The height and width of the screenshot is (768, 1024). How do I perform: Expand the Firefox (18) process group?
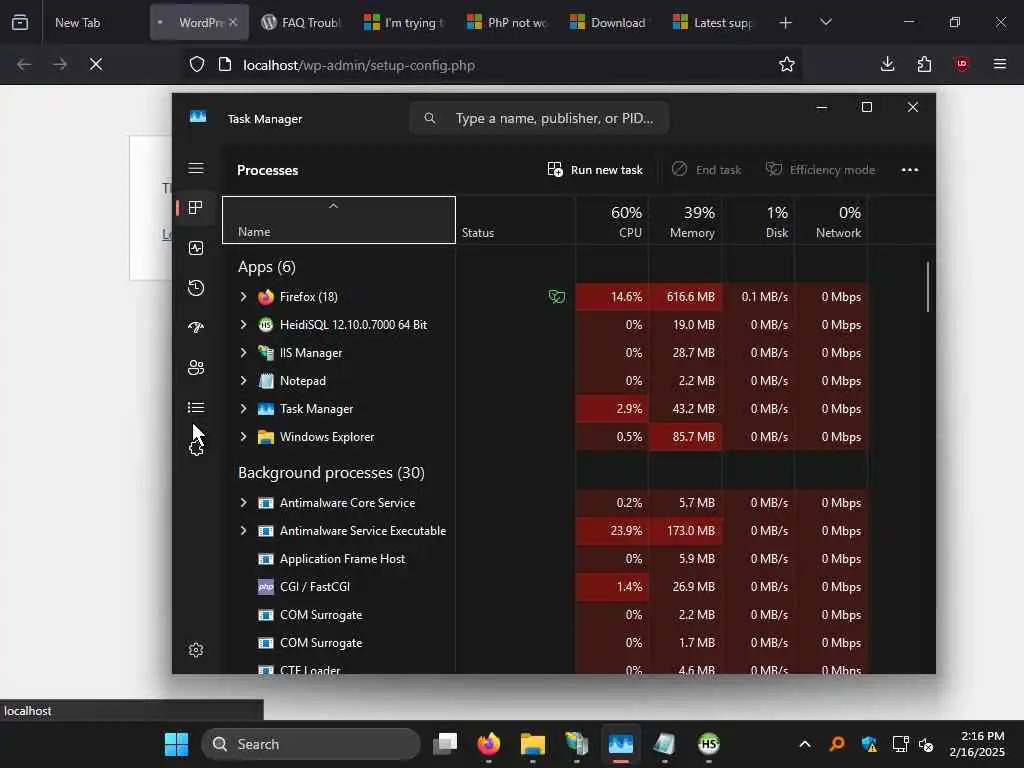[244, 296]
